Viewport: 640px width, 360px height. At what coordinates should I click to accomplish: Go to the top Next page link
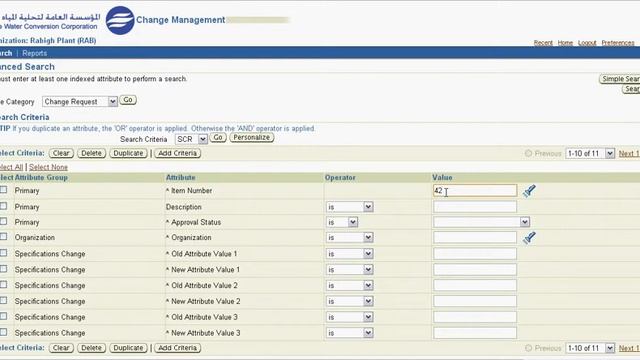coord(629,153)
